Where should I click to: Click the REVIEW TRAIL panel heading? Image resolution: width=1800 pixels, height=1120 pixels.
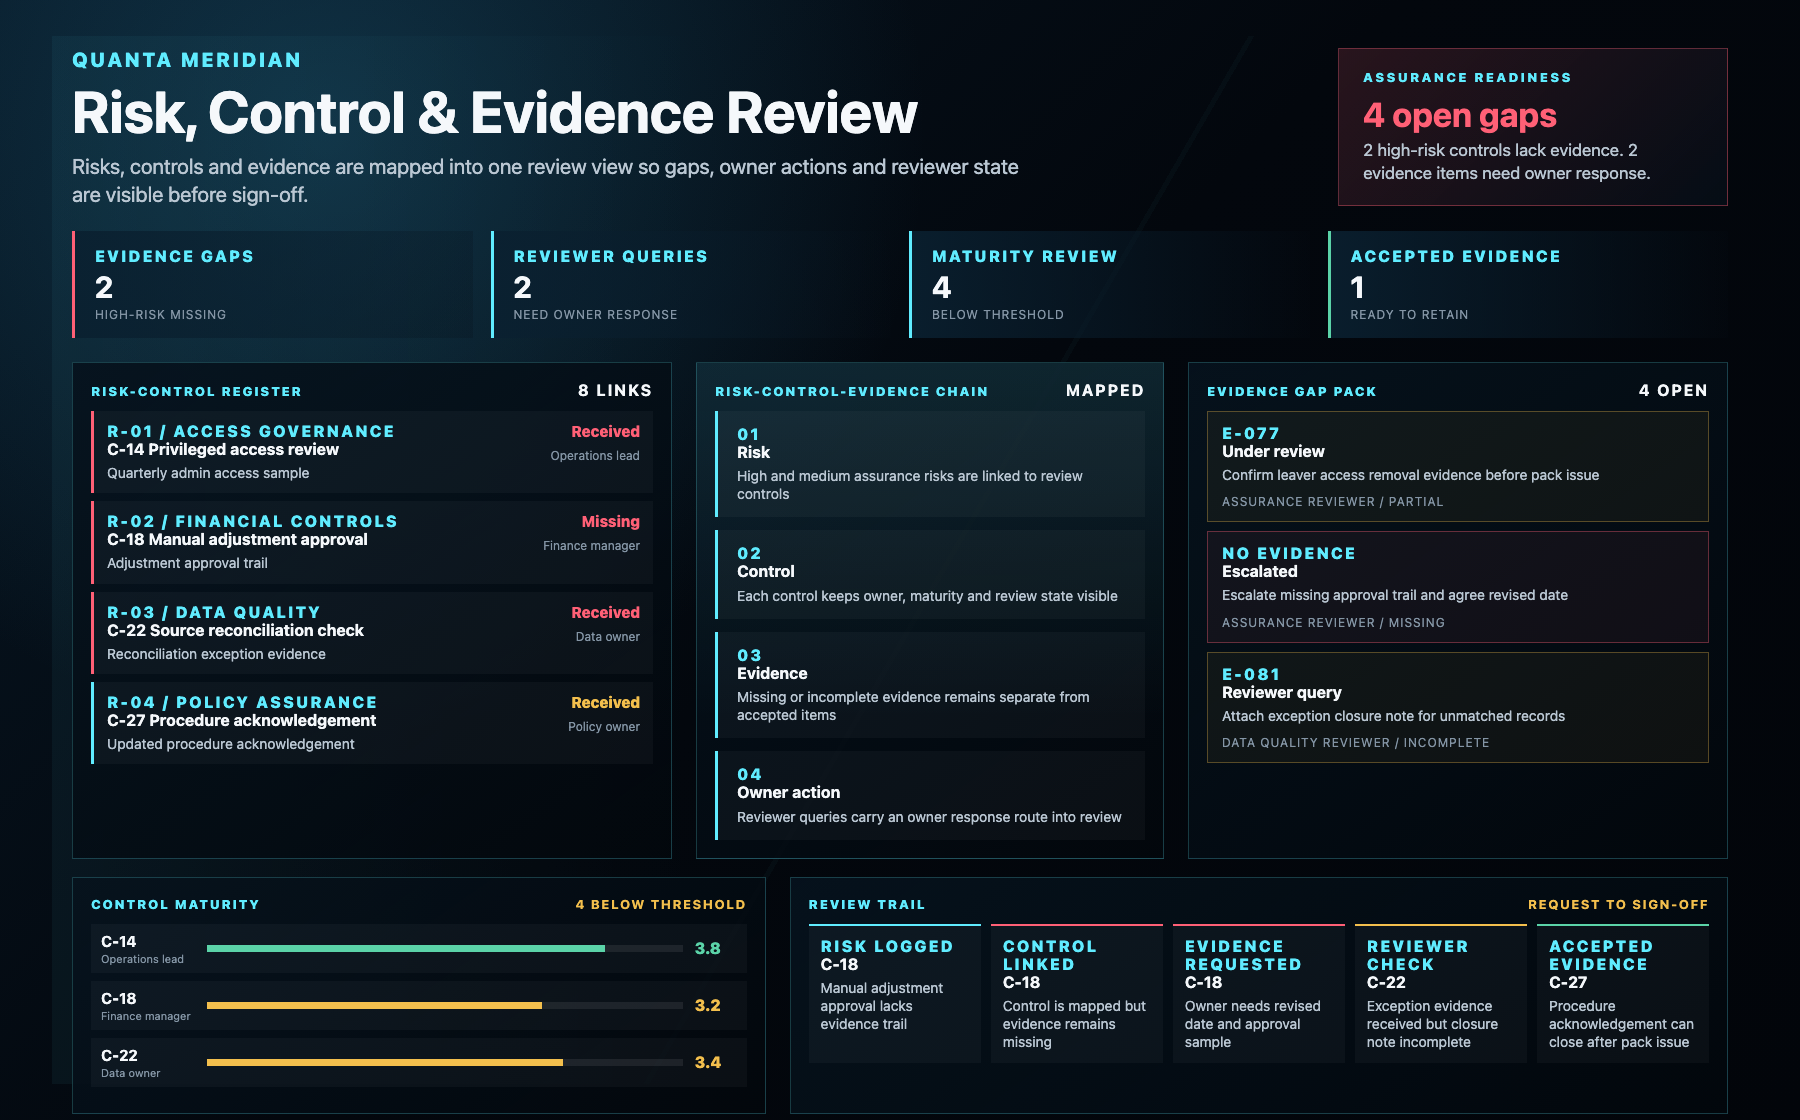[x=867, y=905]
